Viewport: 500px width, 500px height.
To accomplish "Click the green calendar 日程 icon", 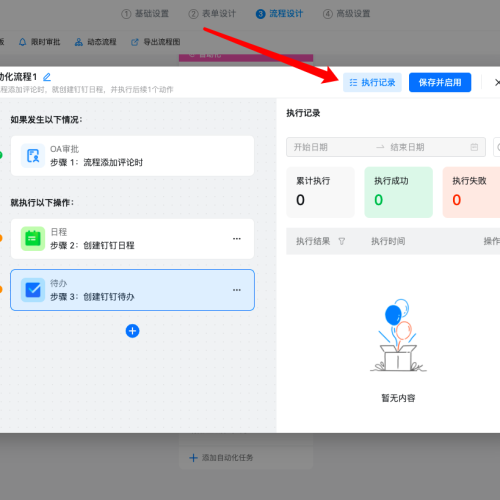I will coord(33,239).
